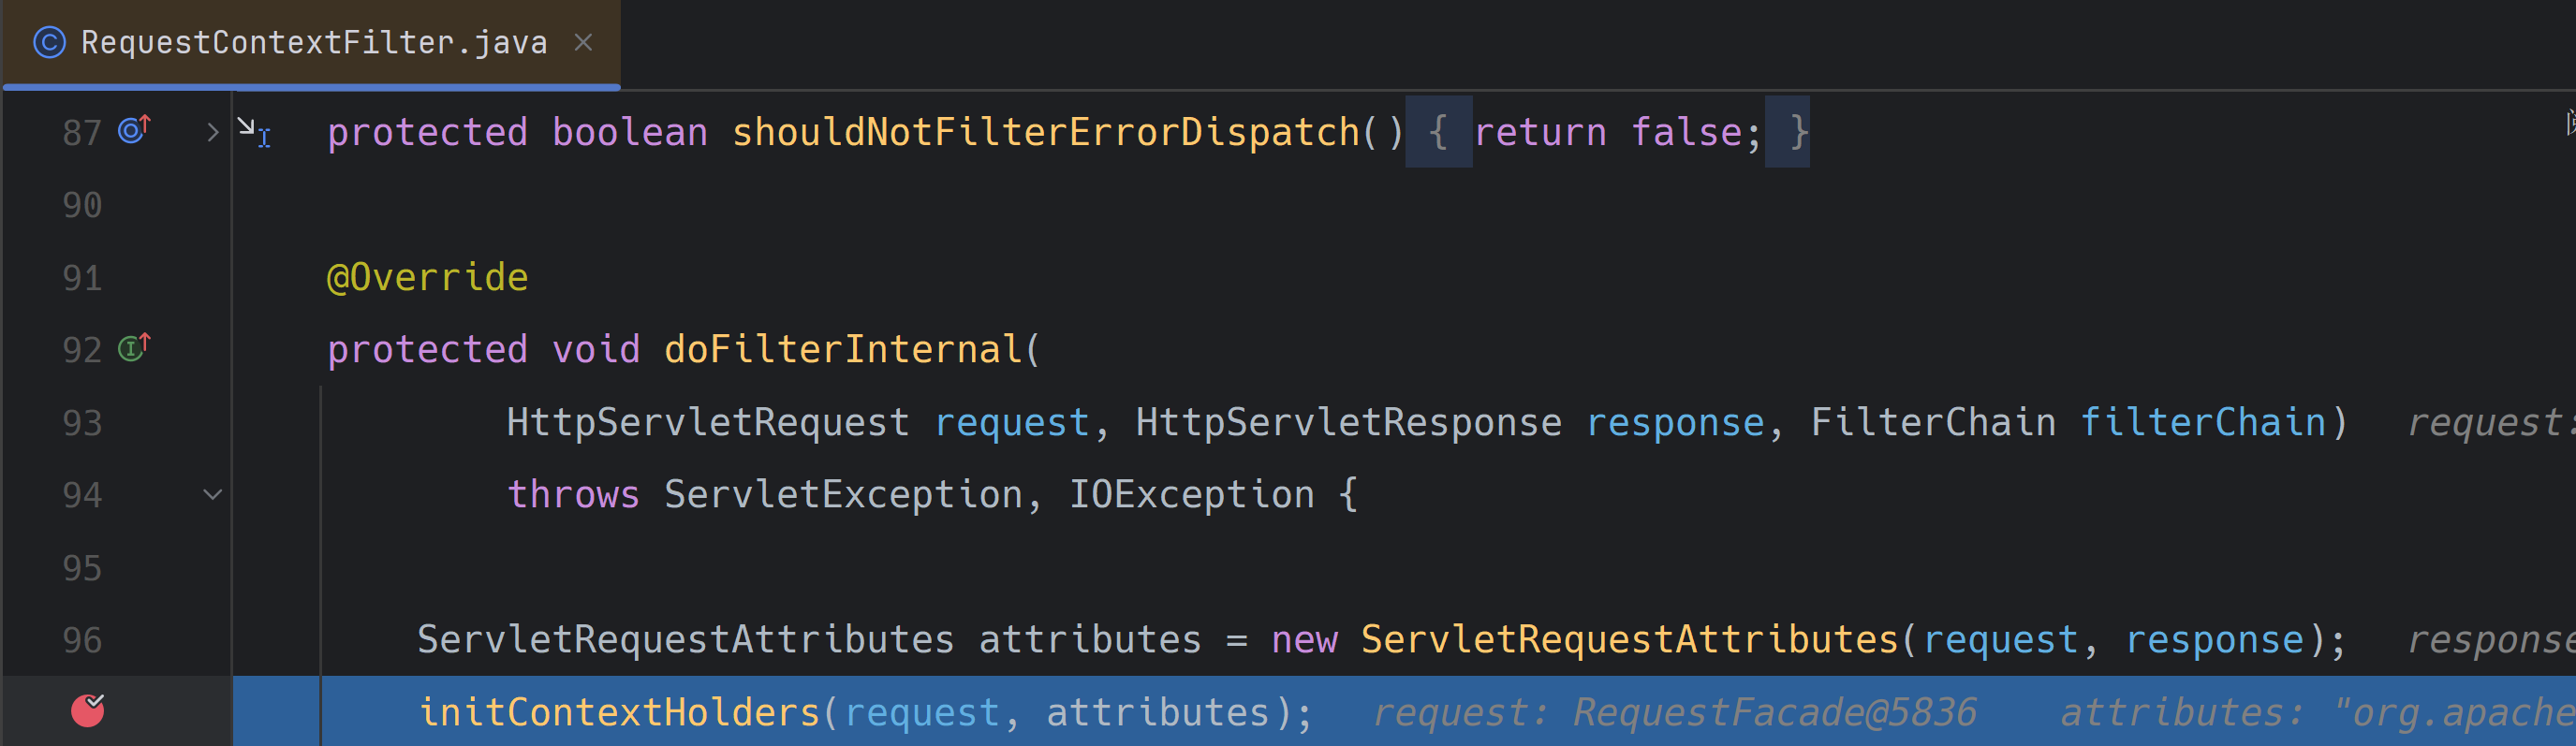2576x746 pixels.
Task: Click the @Override annotation
Action: [x=427, y=277]
